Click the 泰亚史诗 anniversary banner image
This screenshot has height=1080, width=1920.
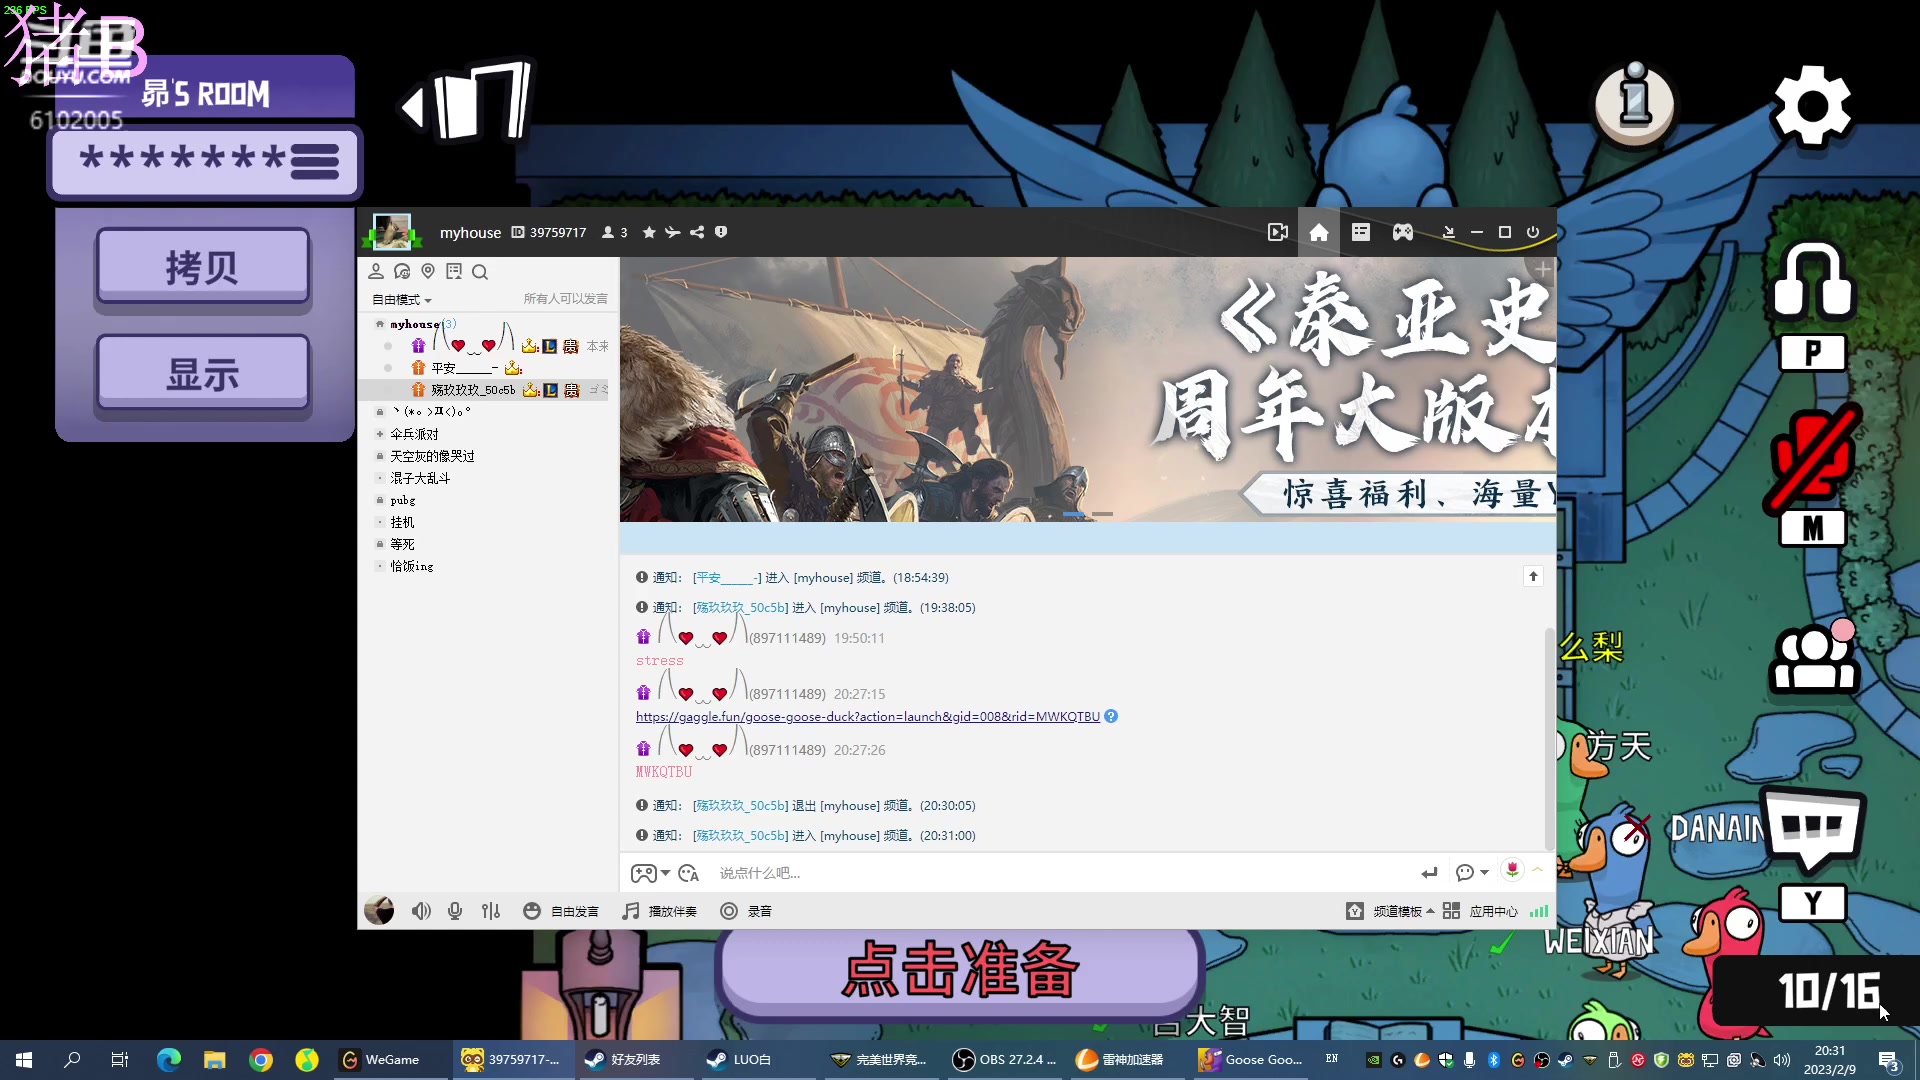(1088, 390)
